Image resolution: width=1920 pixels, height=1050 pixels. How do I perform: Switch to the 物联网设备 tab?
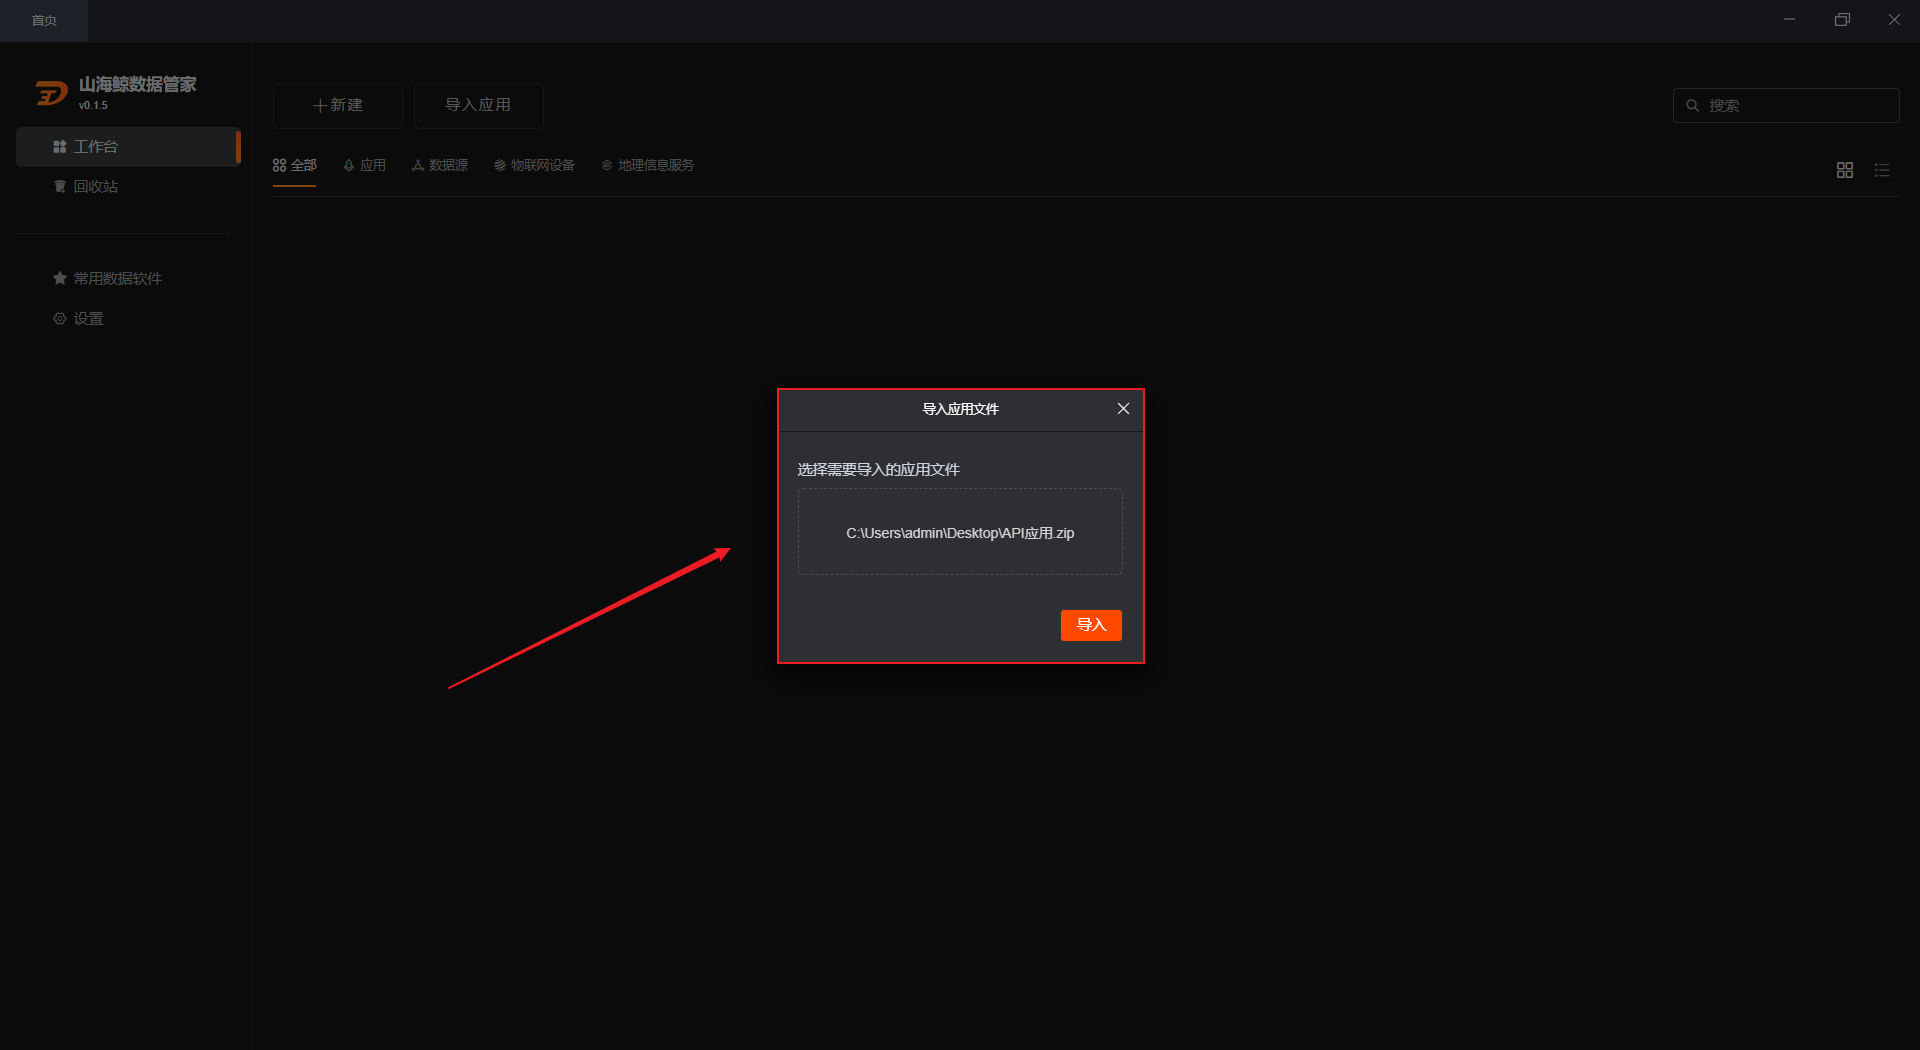tap(534, 165)
